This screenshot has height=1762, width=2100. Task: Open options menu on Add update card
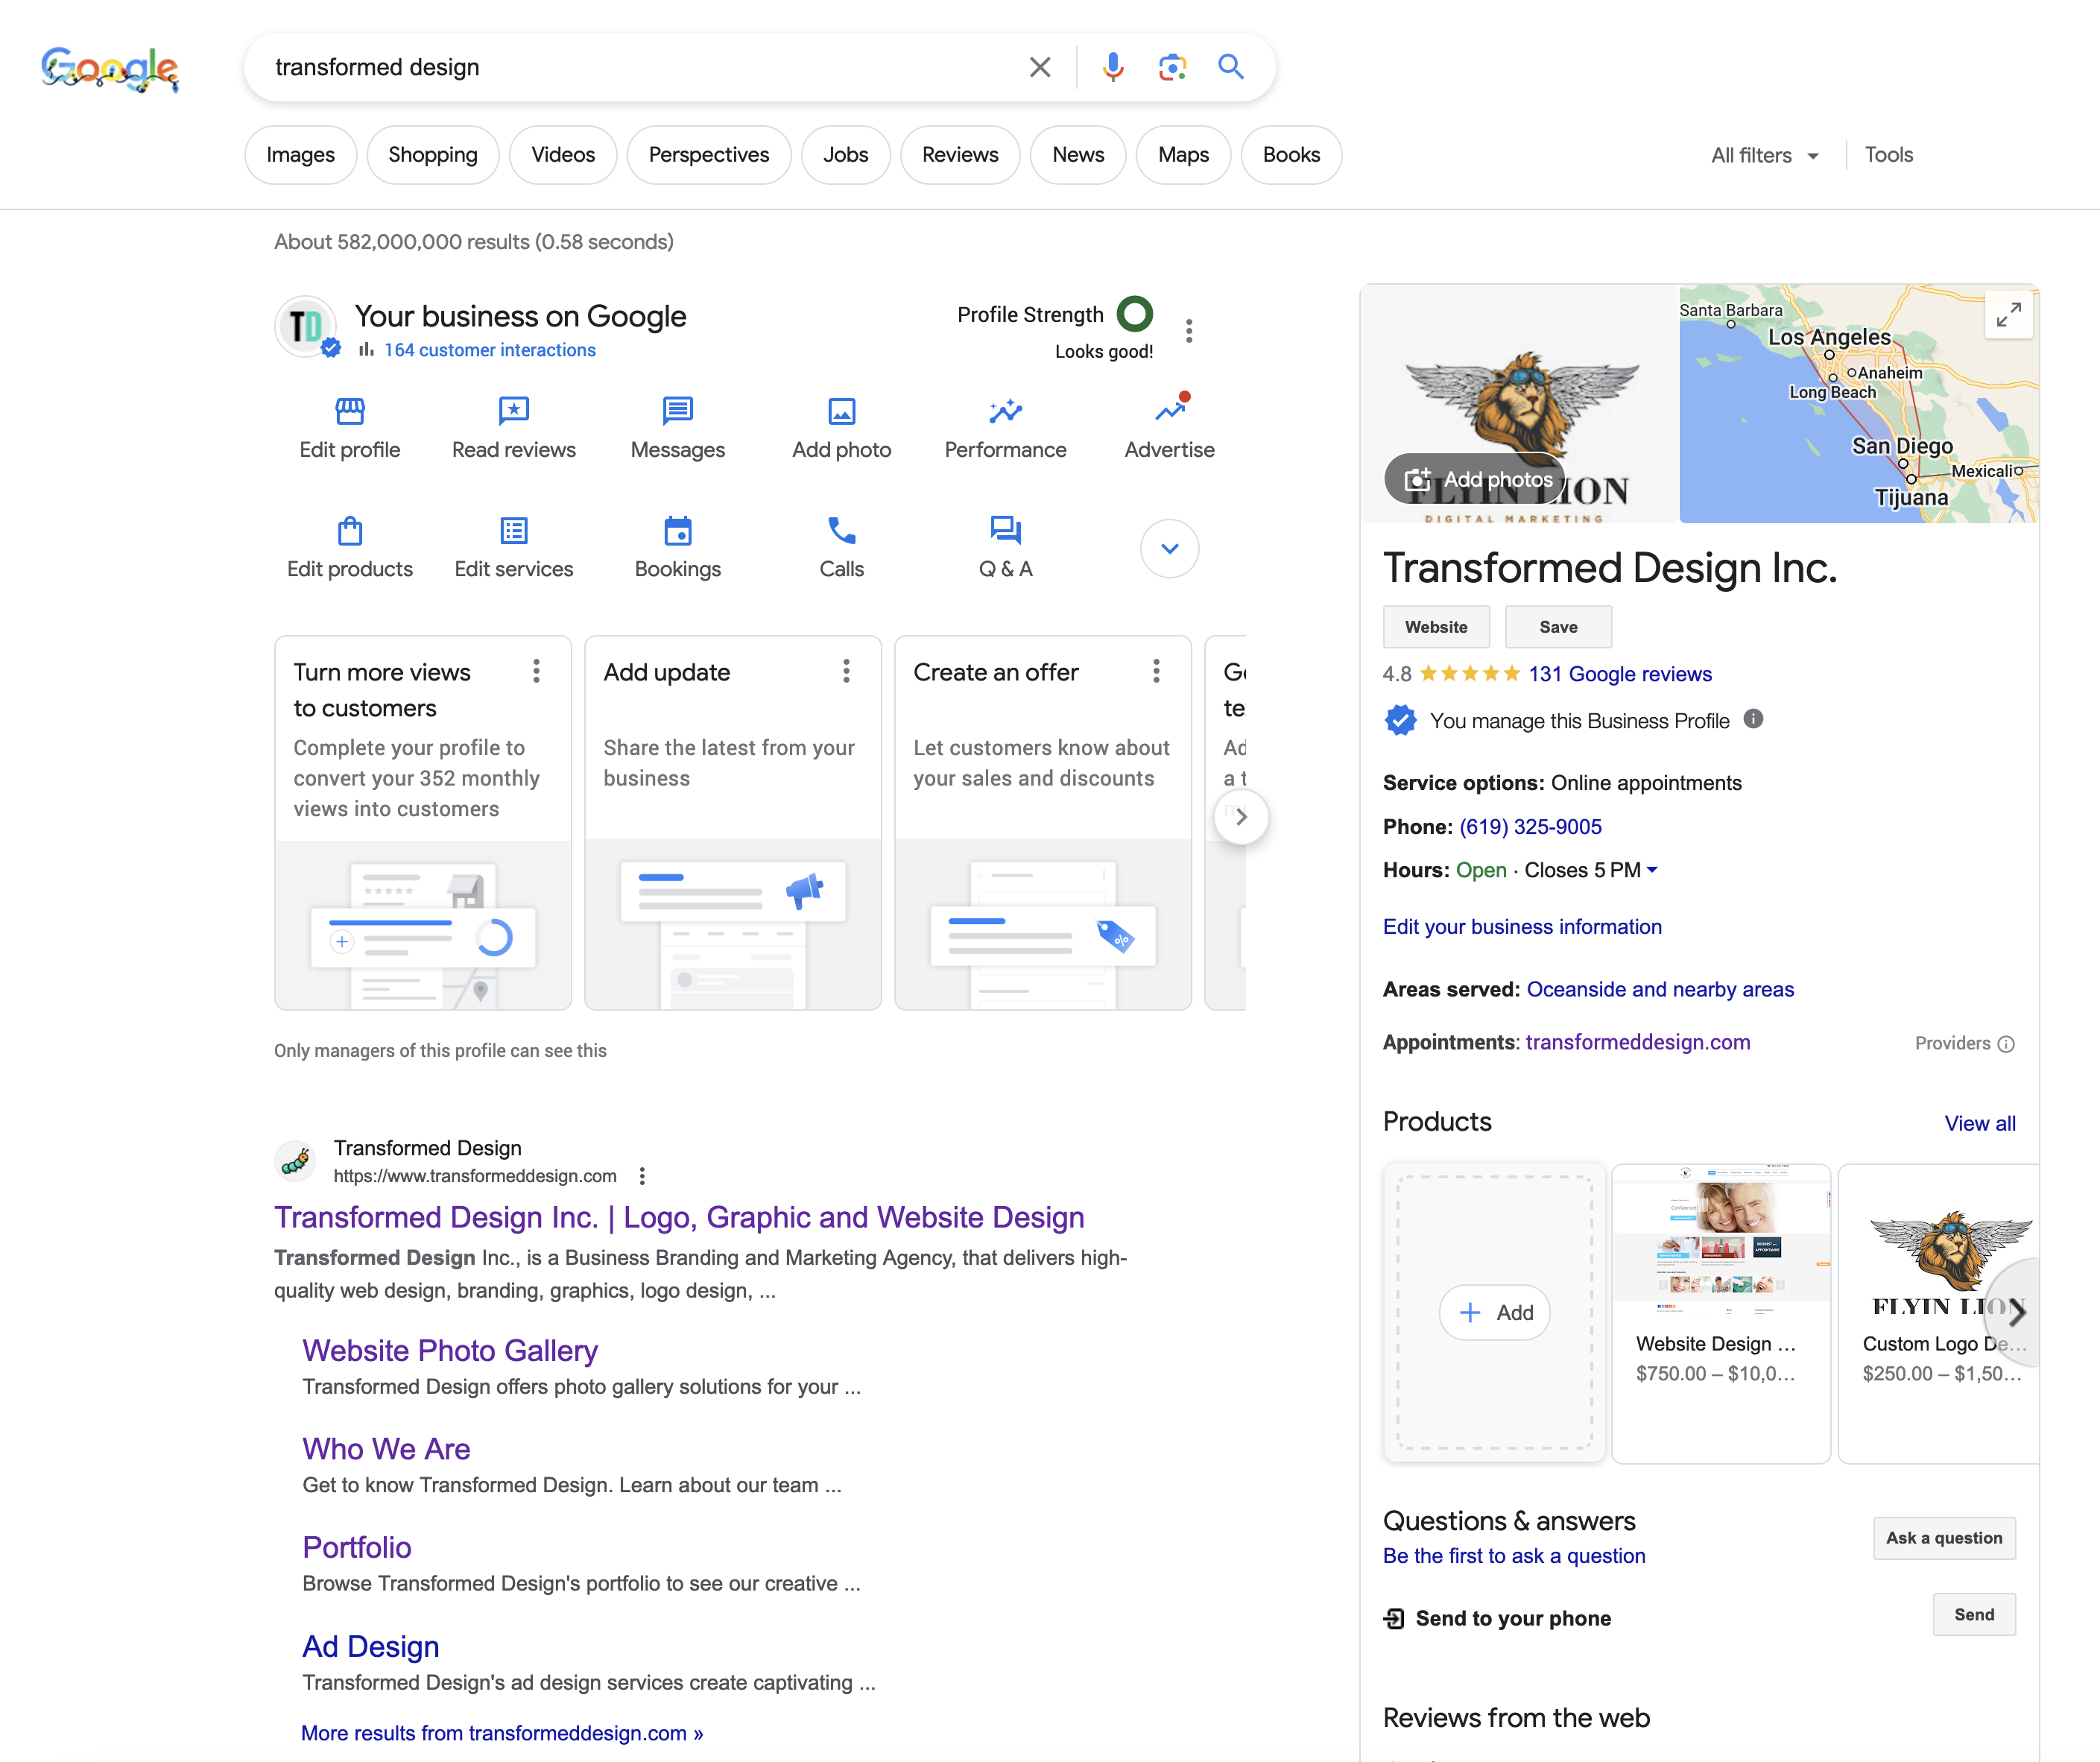847,671
